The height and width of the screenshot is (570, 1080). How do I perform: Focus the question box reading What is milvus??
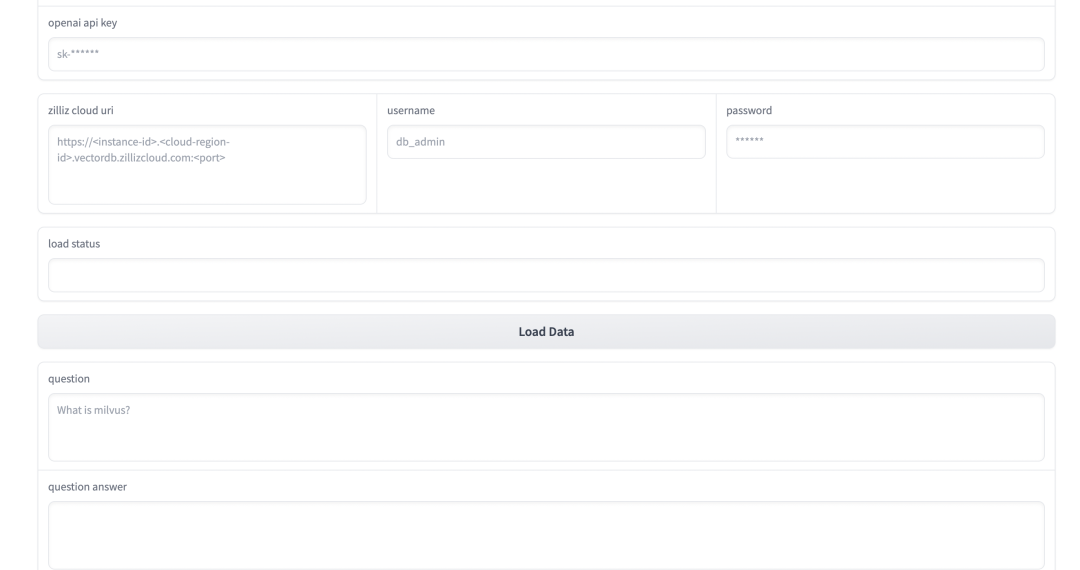[x=546, y=428]
